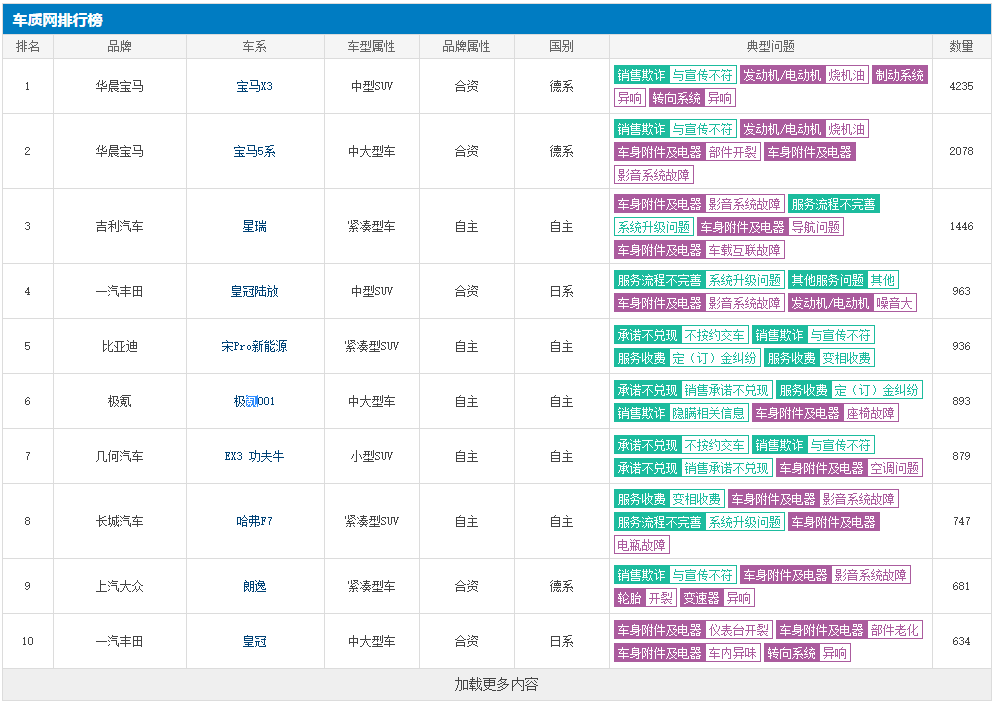Click the EX3 功夫牛 link
The height and width of the screenshot is (704, 995).
(x=254, y=457)
